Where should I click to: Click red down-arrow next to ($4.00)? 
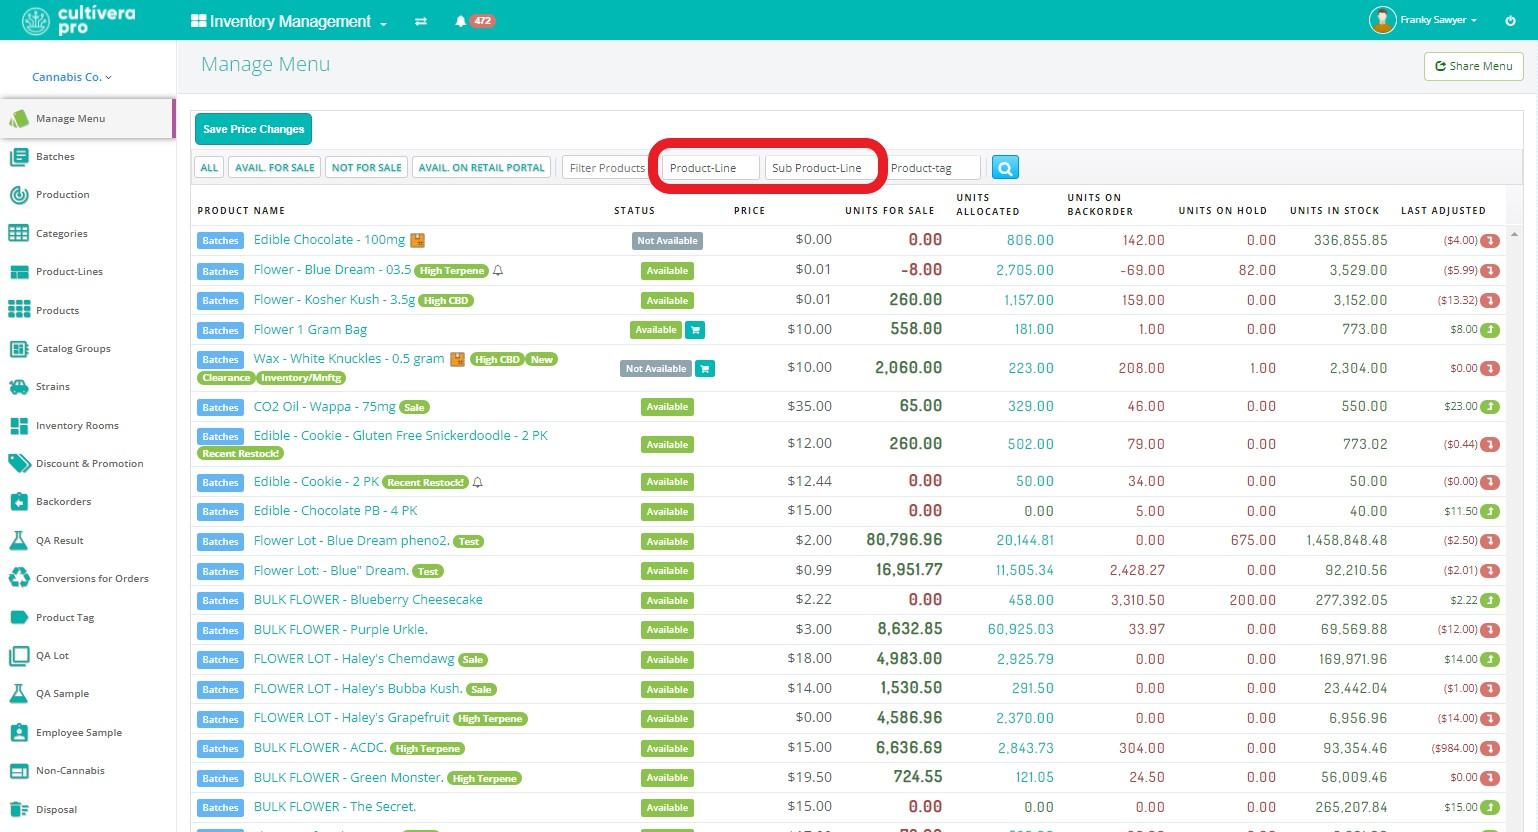[1489, 241]
